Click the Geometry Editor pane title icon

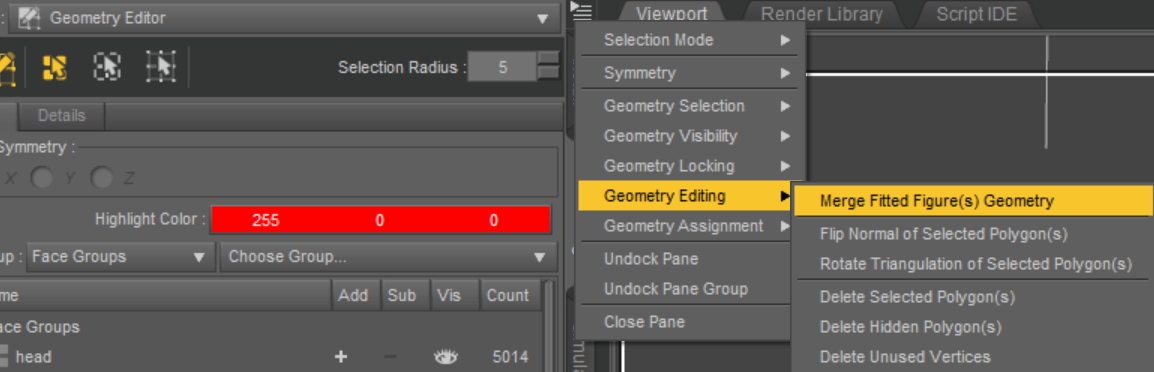[29, 18]
